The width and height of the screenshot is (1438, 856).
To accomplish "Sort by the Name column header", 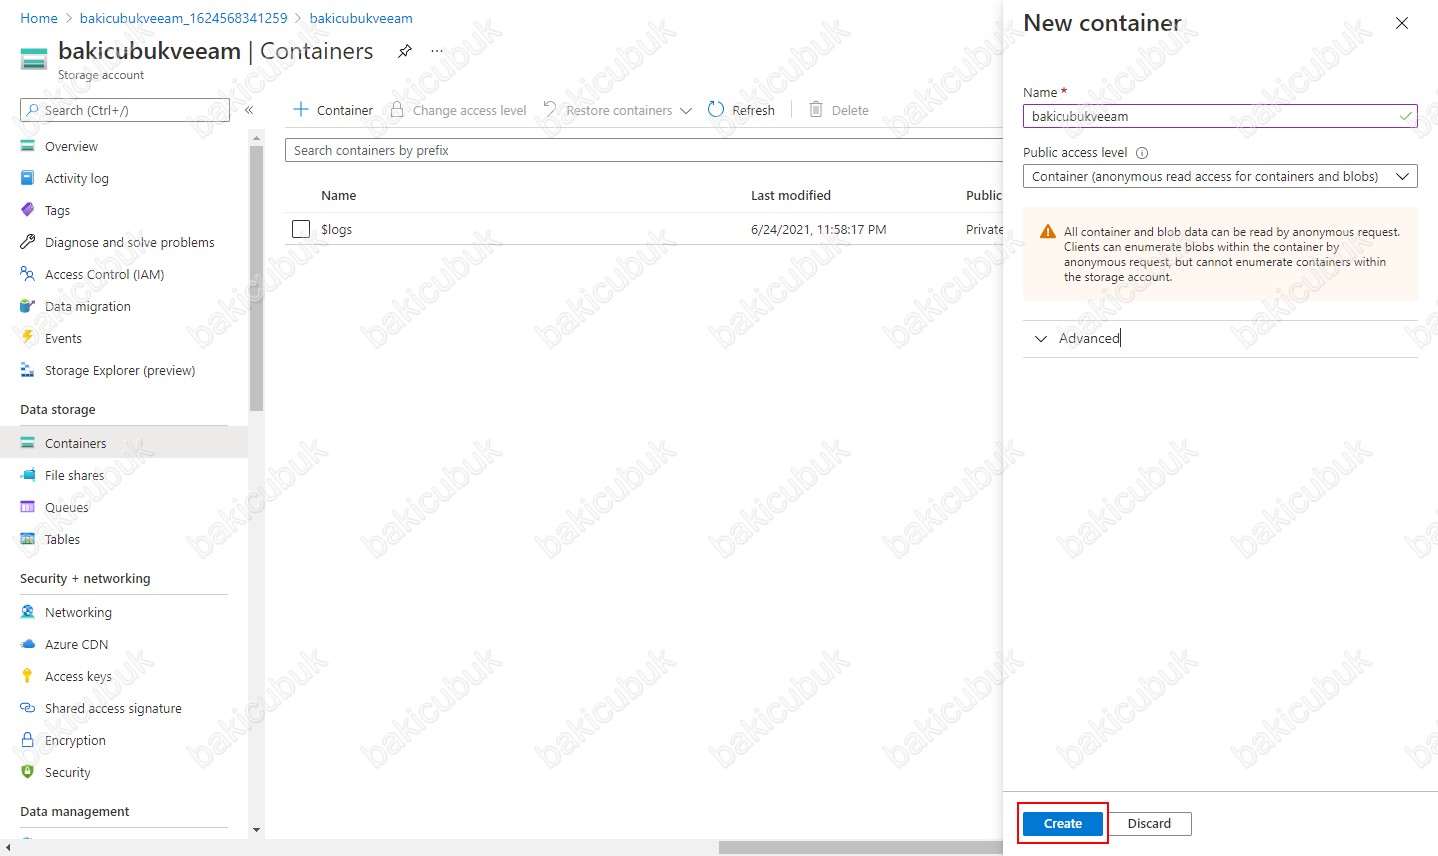I will (339, 196).
